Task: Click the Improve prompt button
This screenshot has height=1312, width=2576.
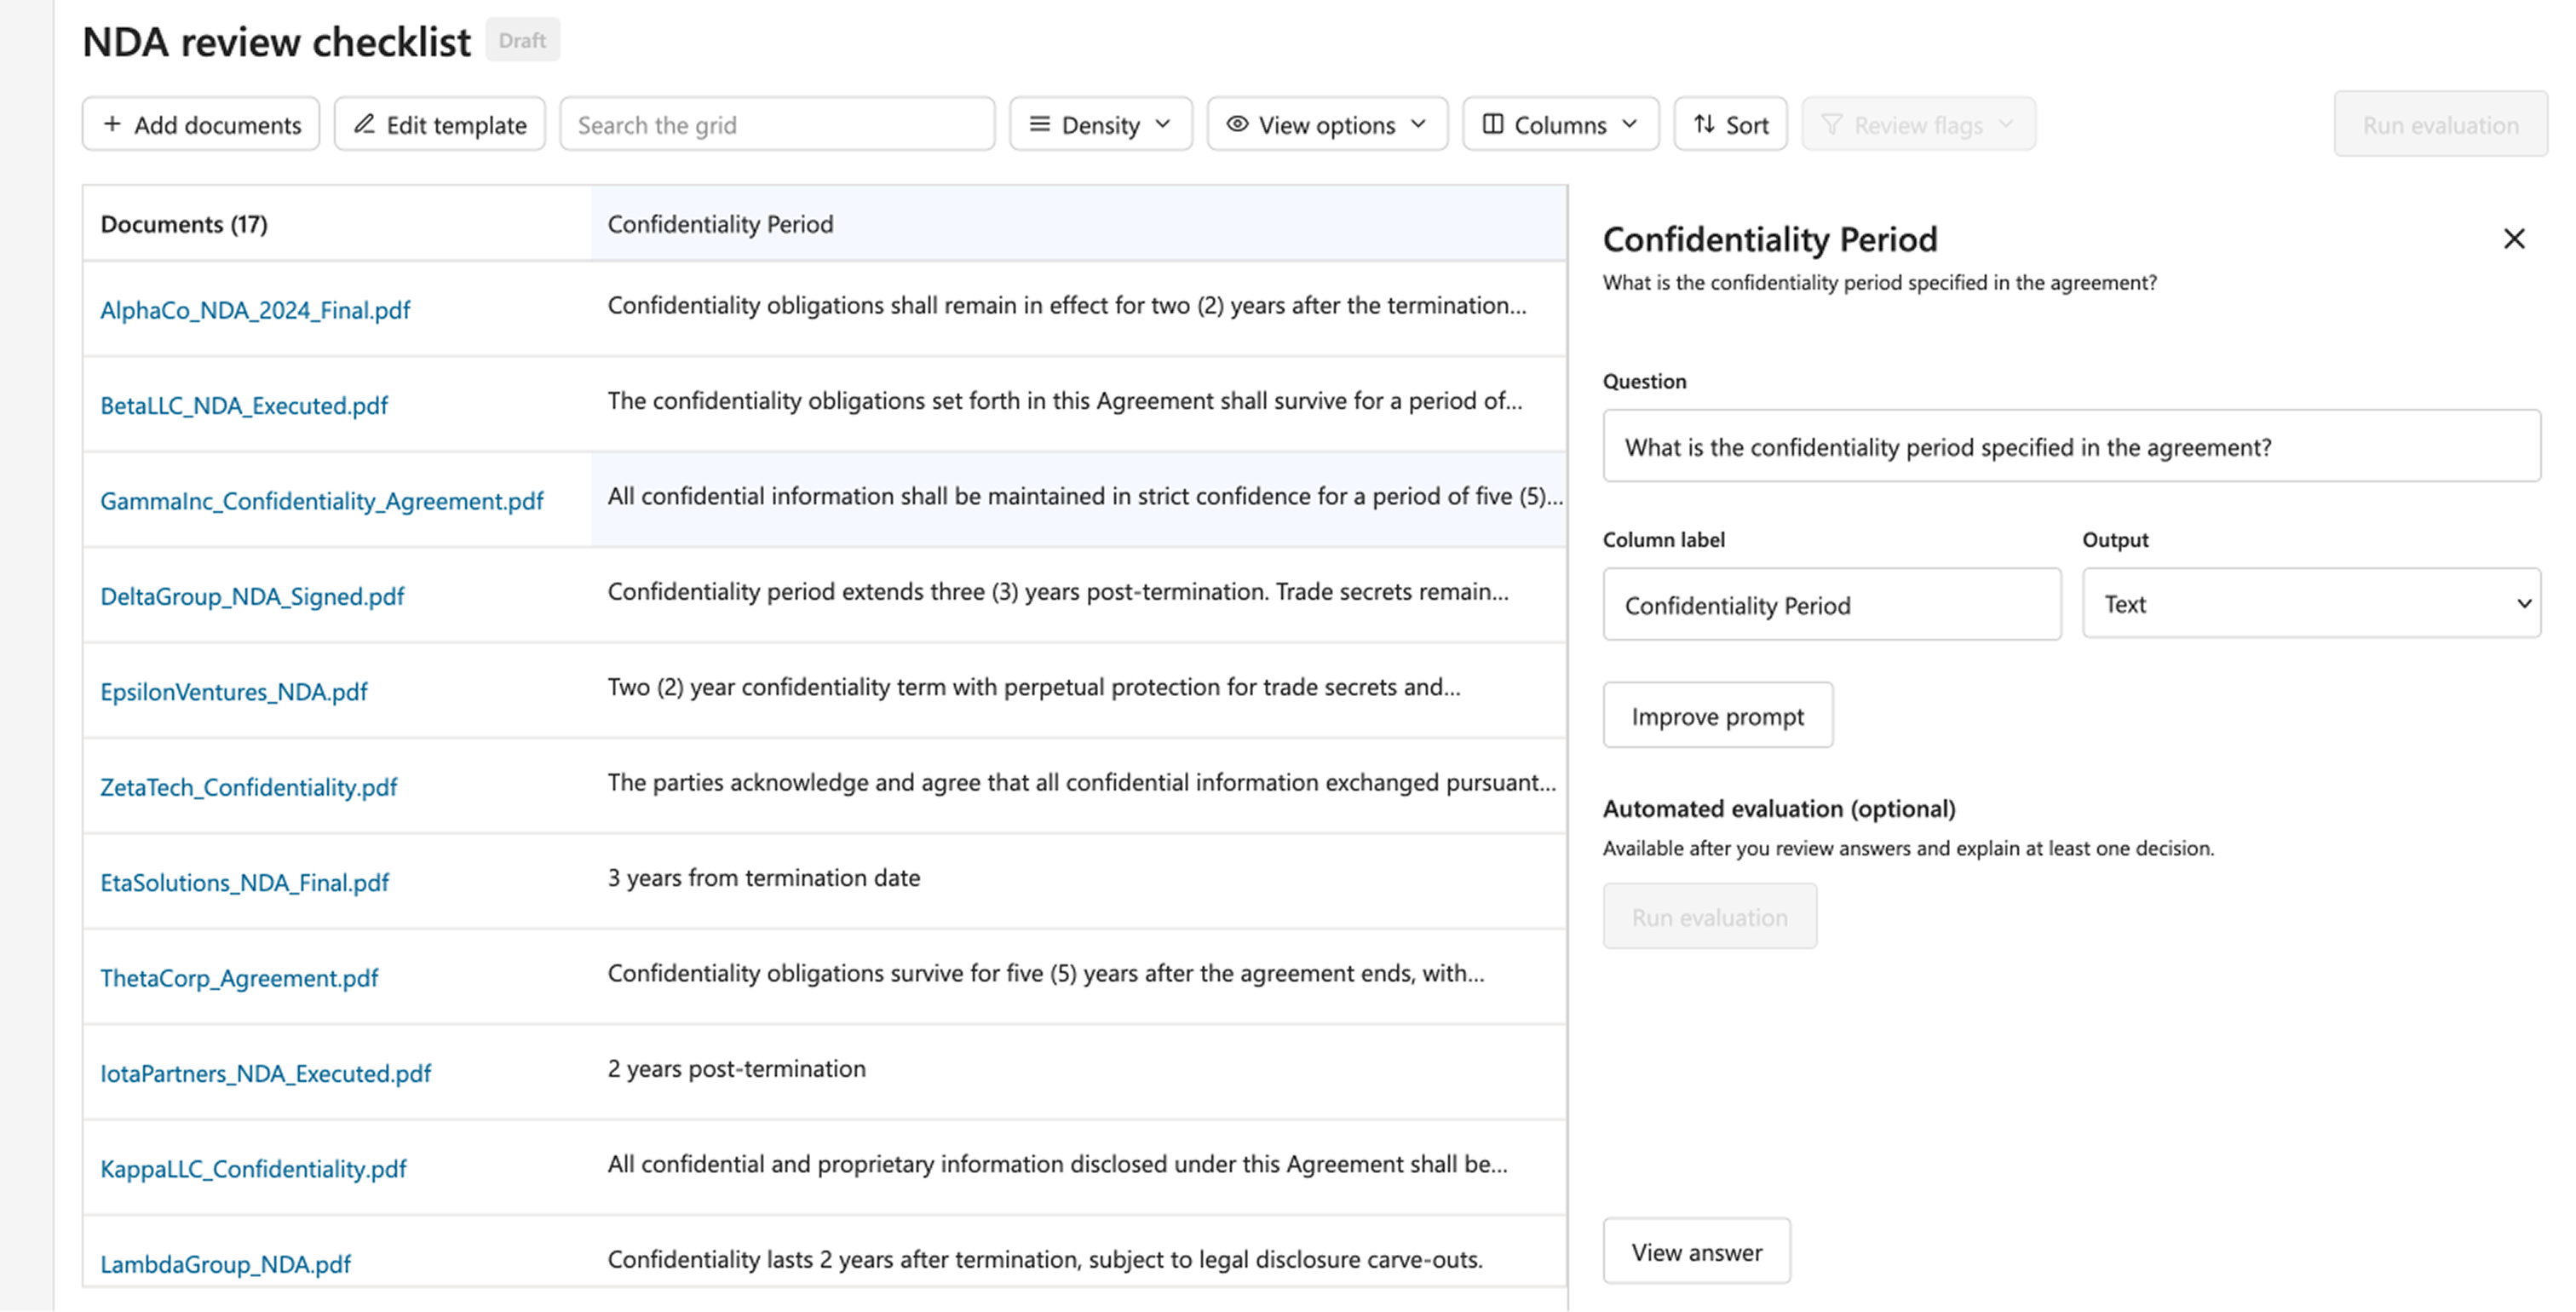Action: [1717, 715]
